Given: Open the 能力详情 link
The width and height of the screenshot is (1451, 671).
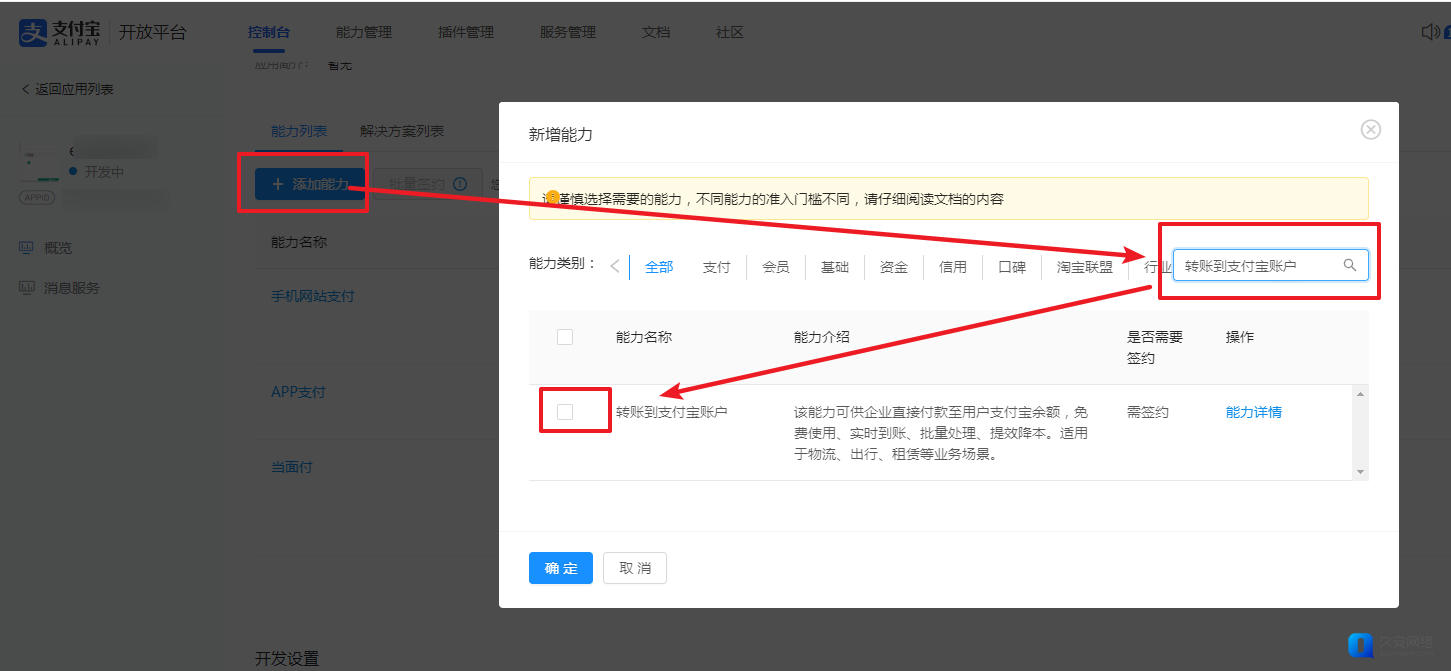Looking at the screenshot, I should click(x=1253, y=412).
